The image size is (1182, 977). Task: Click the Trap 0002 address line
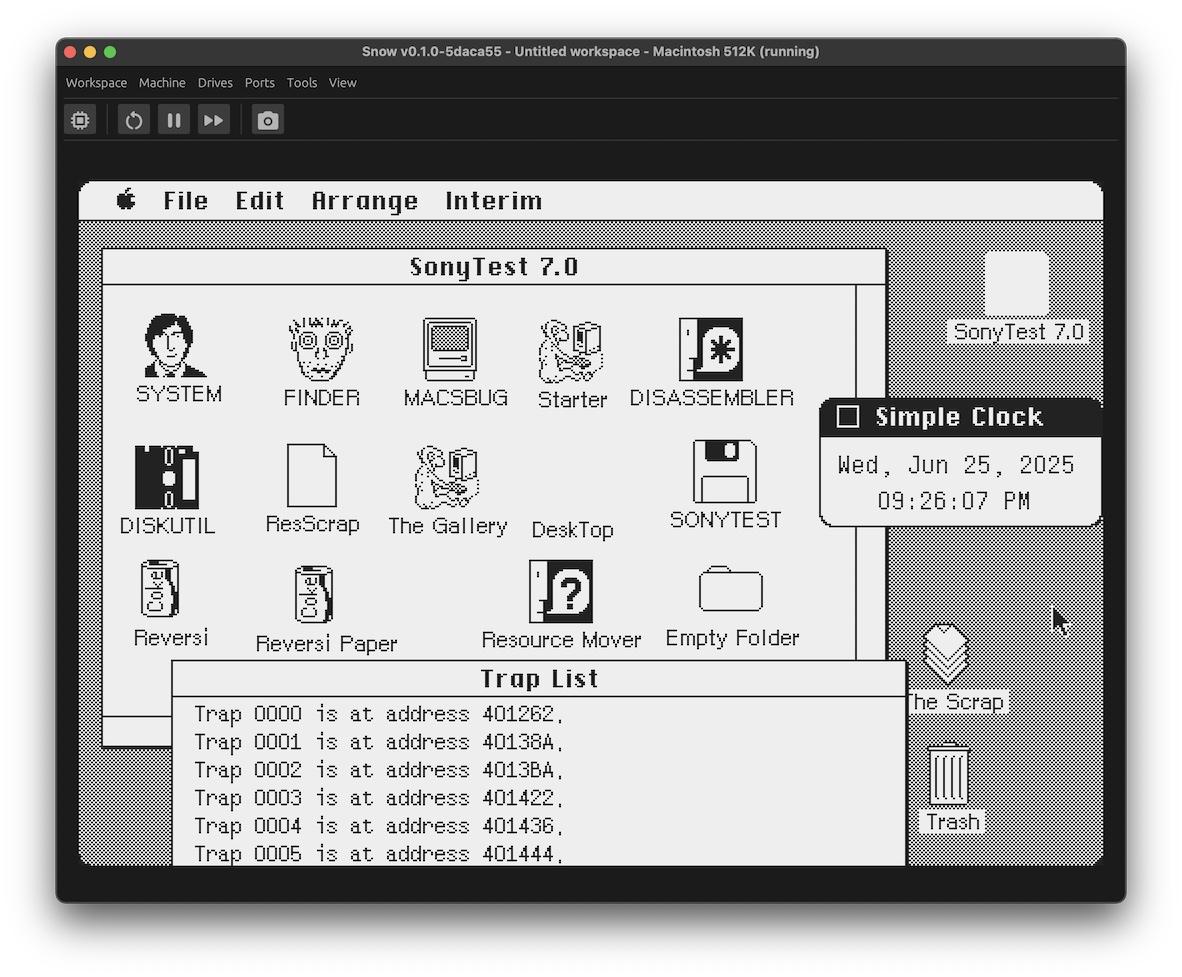tap(378, 770)
